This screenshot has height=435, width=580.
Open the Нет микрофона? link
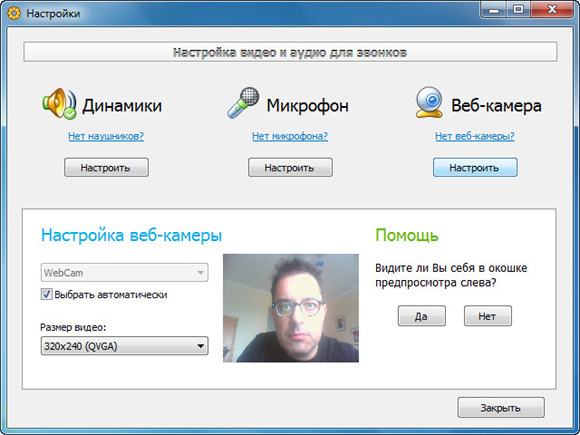290,136
